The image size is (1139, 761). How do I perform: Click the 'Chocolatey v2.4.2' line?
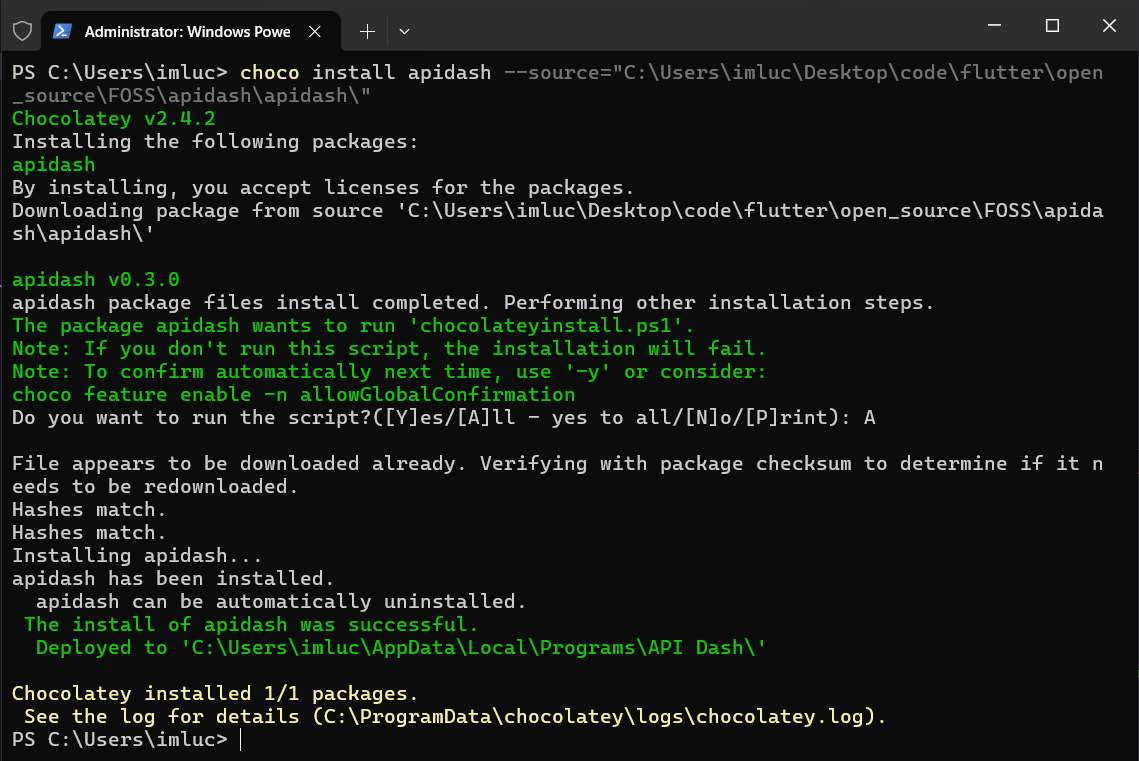tap(113, 118)
